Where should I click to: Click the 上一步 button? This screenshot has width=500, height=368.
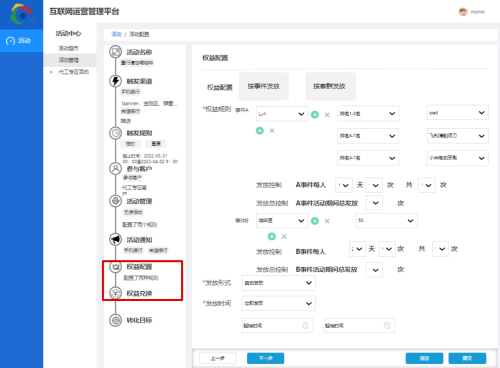pyautogui.click(x=217, y=358)
